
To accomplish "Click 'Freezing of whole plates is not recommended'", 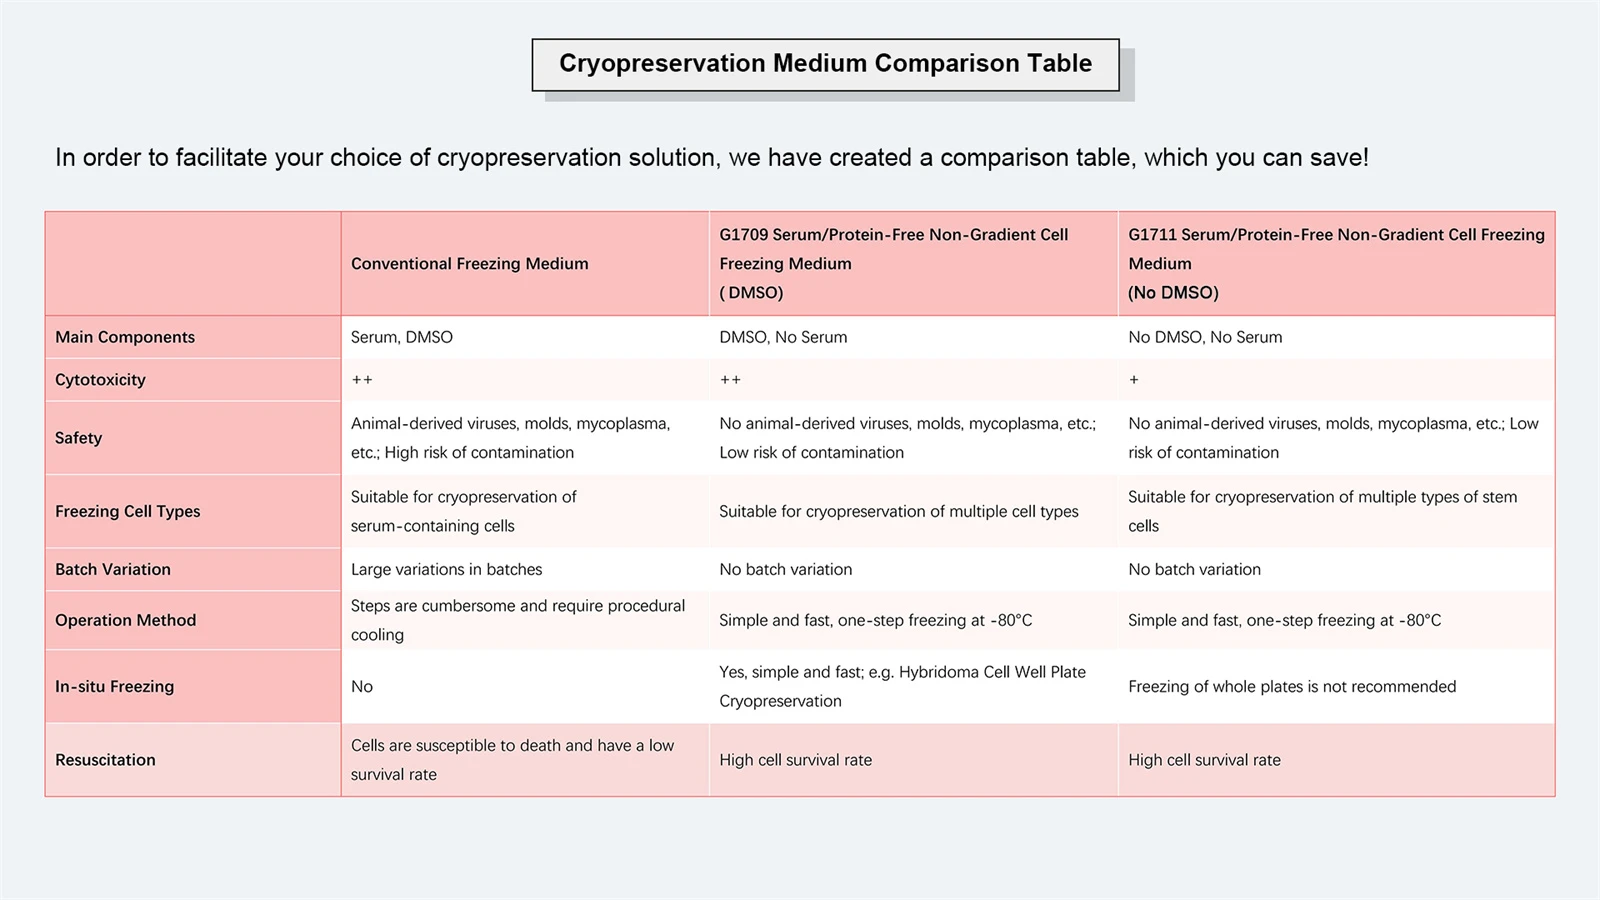I will pos(1292,686).
